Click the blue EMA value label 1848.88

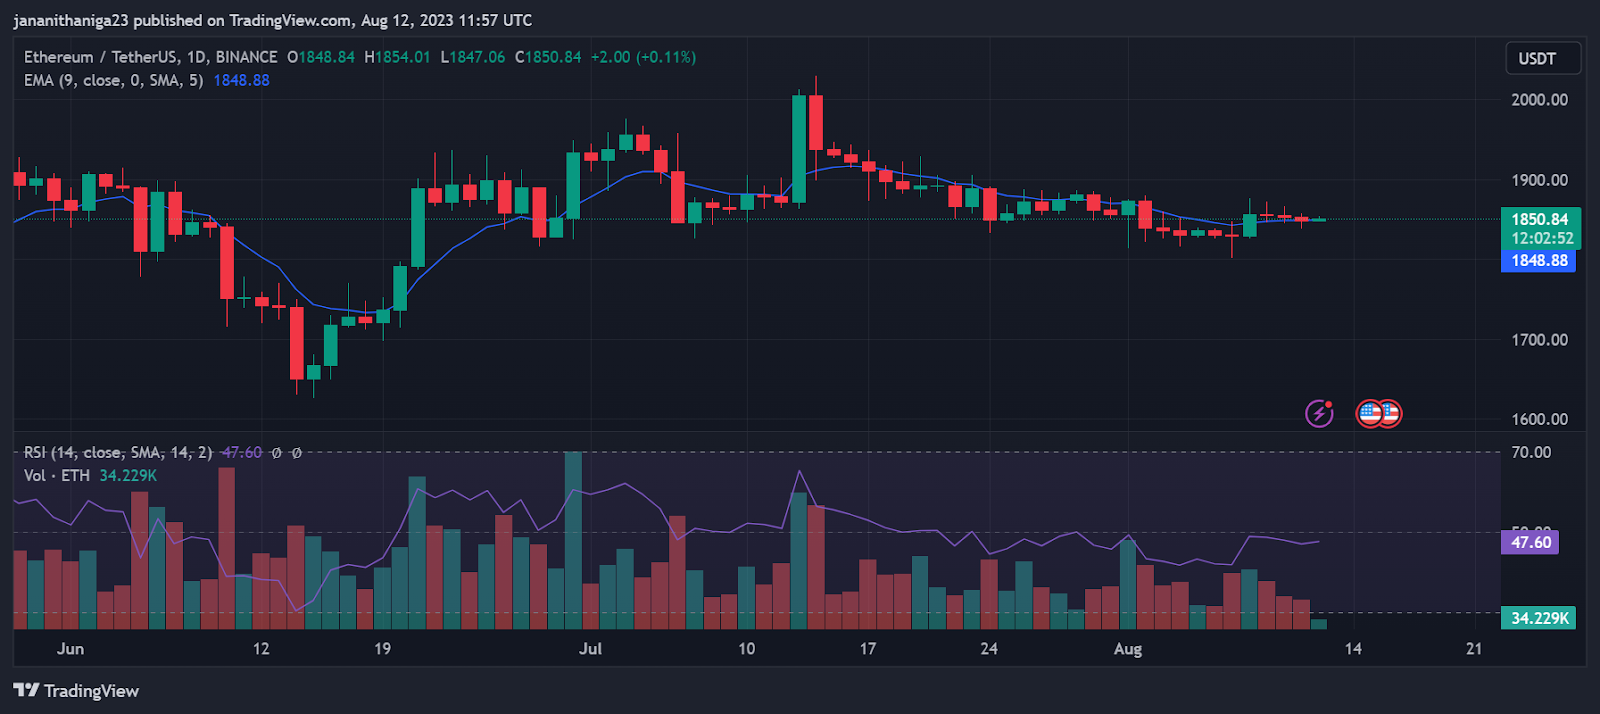coord(1538,260)
